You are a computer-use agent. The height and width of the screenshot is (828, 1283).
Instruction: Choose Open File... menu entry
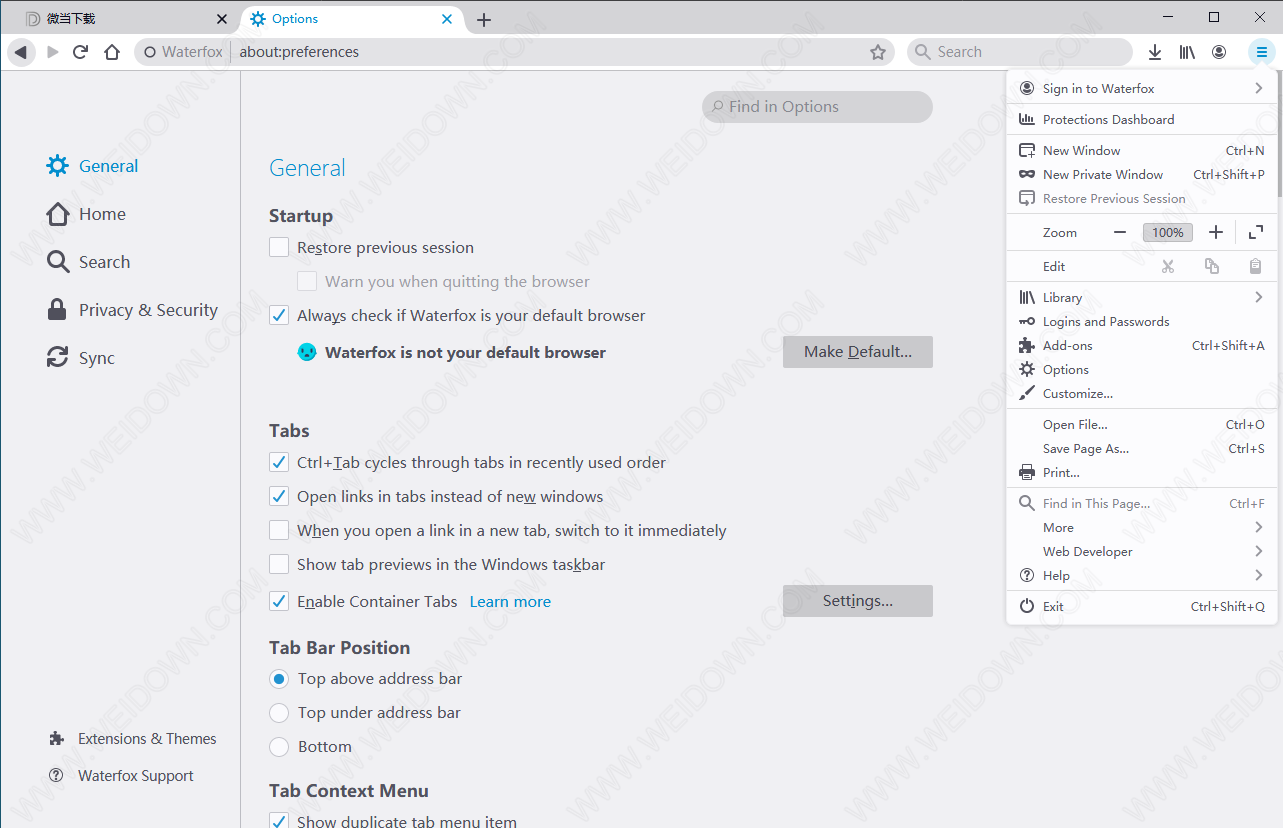[x=1142, y=424]
